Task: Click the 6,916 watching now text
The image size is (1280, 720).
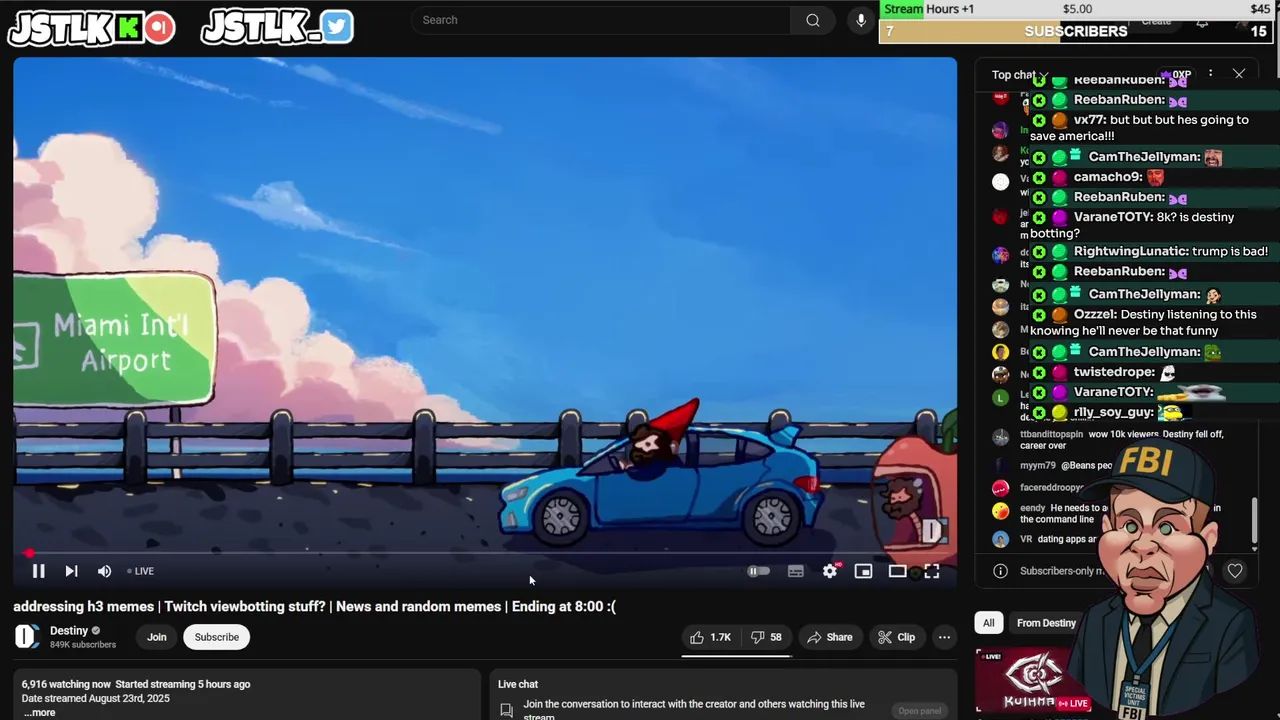Action: [x=66, y=685]
